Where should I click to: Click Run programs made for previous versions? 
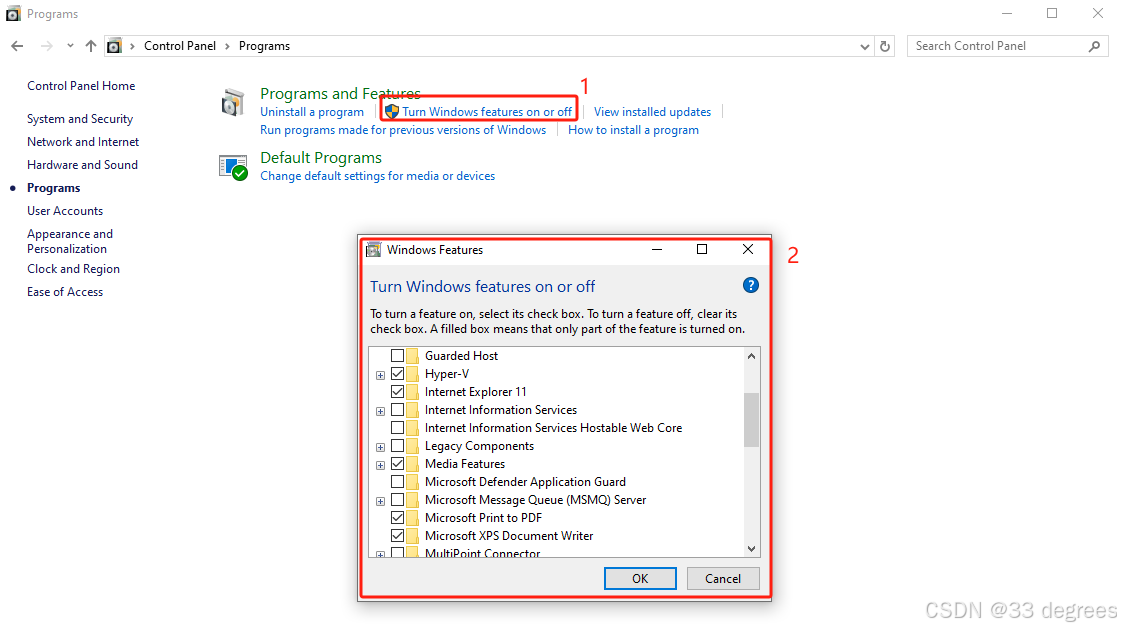click(x=403, y=130)
